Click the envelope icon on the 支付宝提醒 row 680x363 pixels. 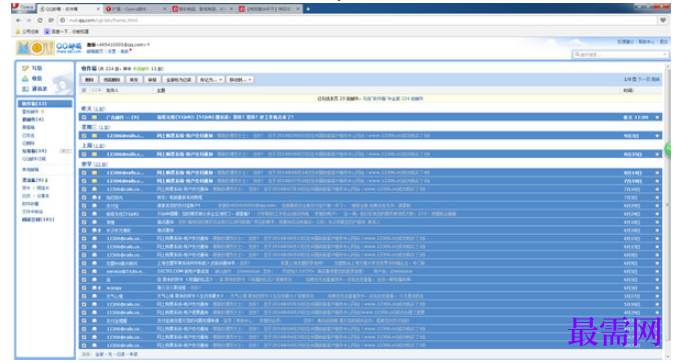[94, 321]
